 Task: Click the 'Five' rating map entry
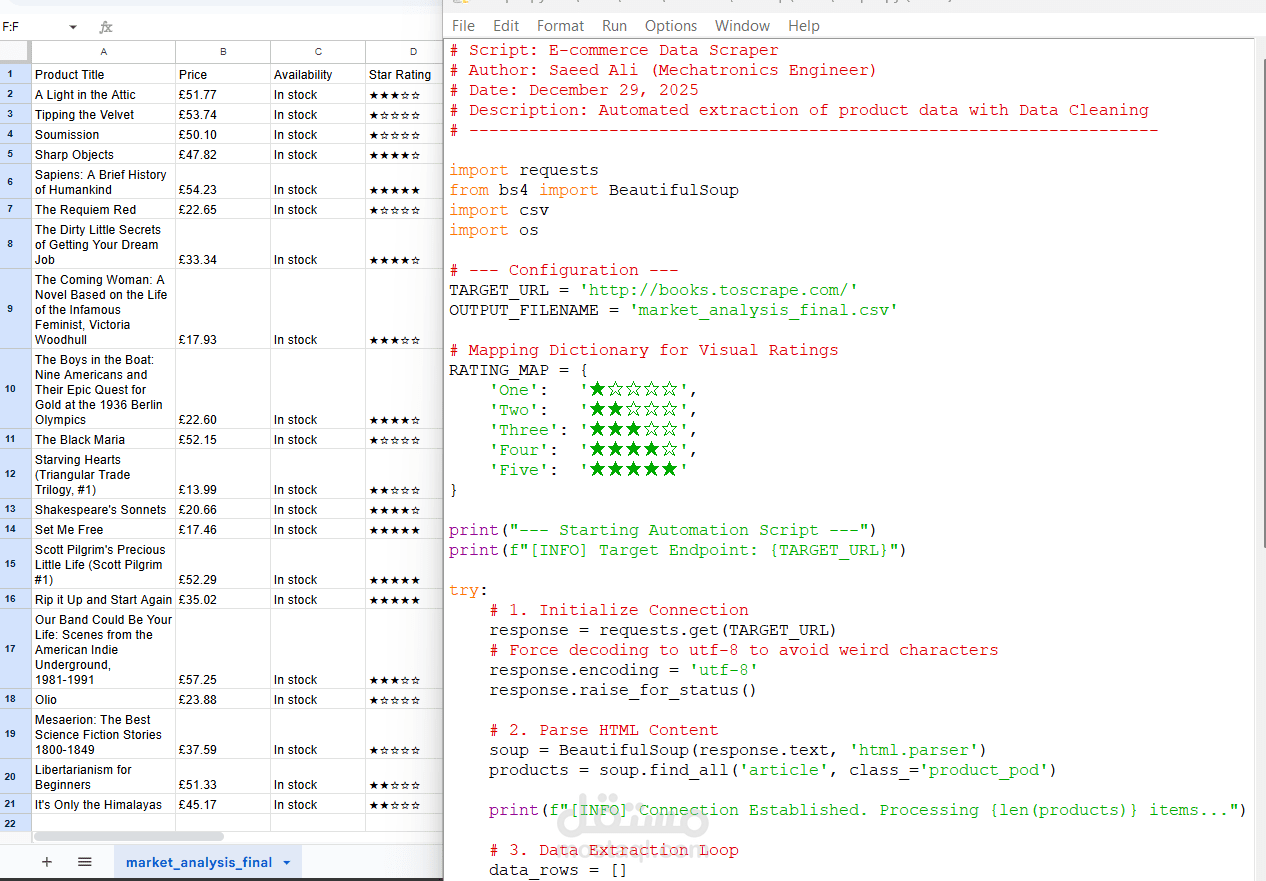click(589, 470)
